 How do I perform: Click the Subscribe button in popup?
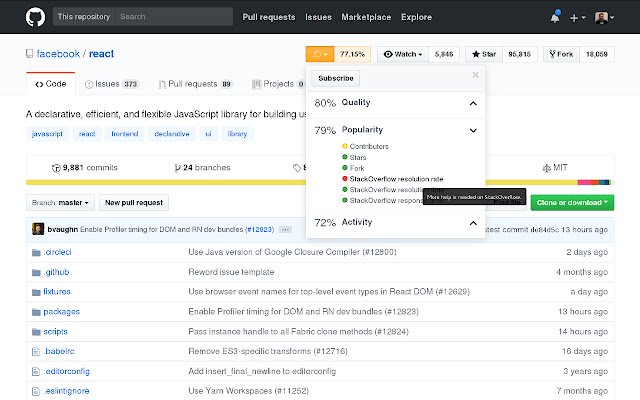(x=336, y=78)
